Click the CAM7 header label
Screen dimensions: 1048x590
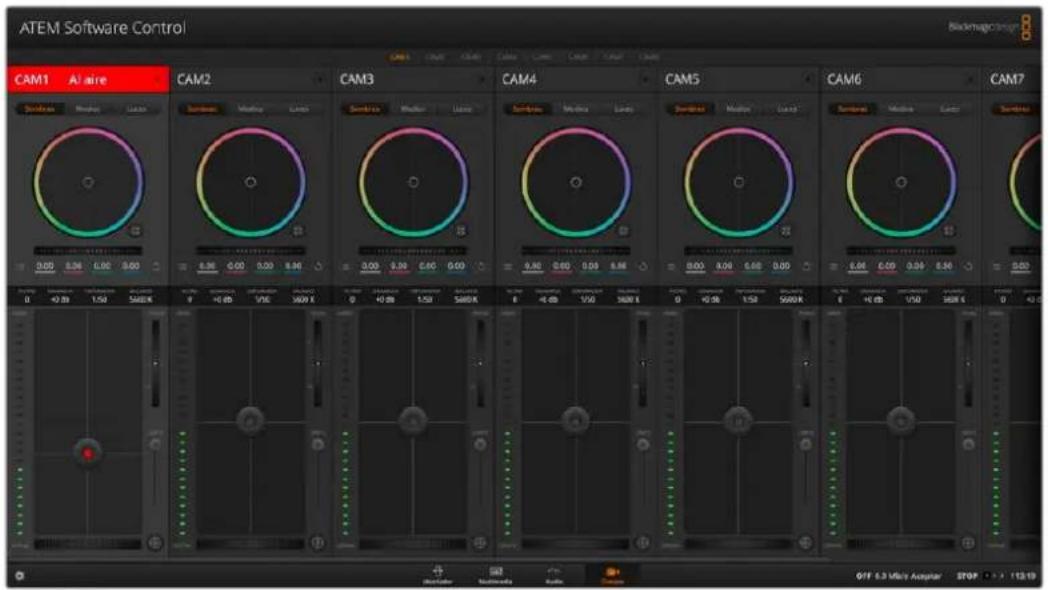coord(1007,80)
